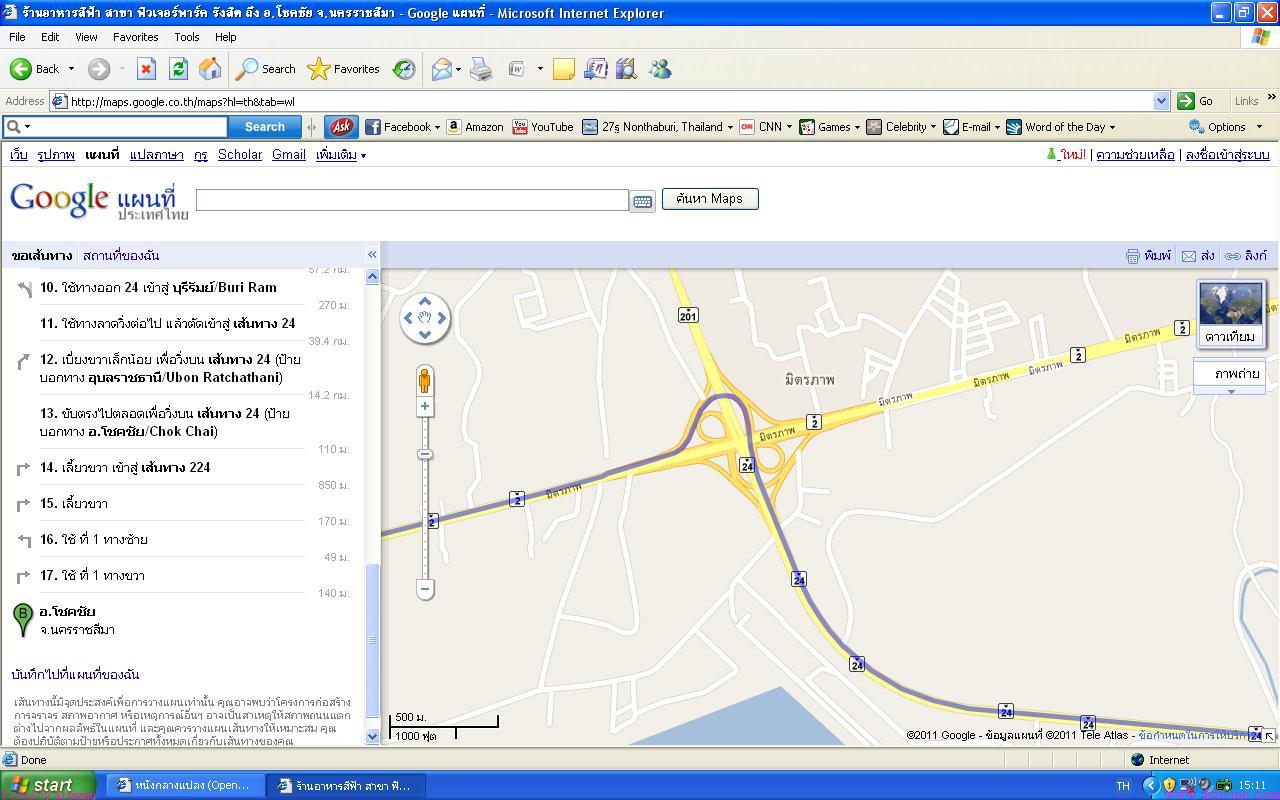Click the ลิงก์ link button
1280x800 pixels.
click(x=1246, y=256)
